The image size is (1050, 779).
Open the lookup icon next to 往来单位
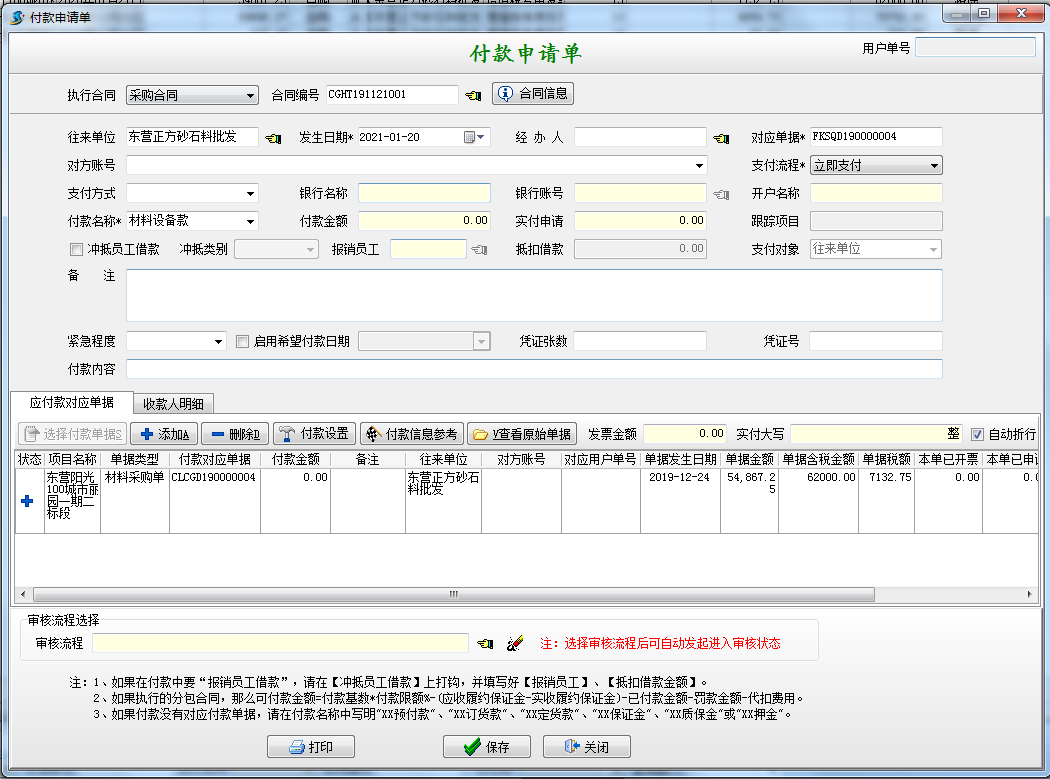(x=271, y=137)
